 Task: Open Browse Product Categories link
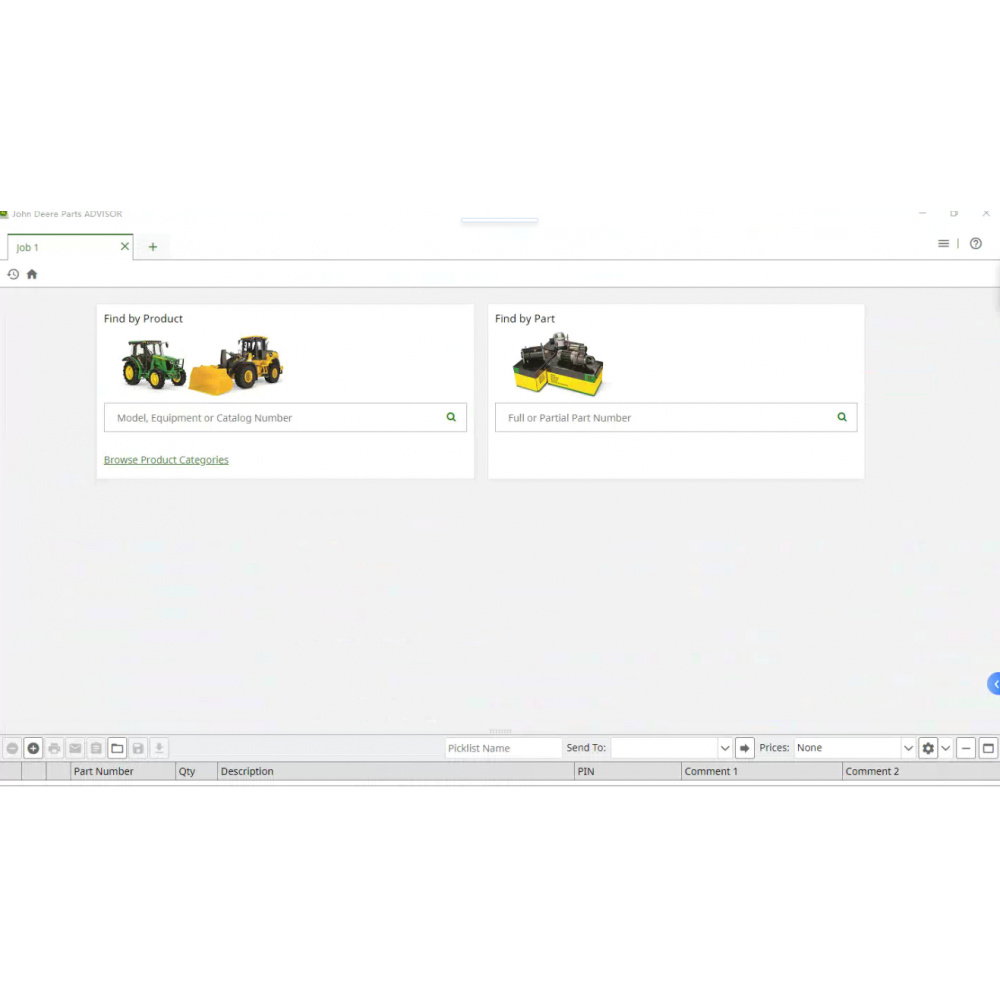tap(166, 460)
